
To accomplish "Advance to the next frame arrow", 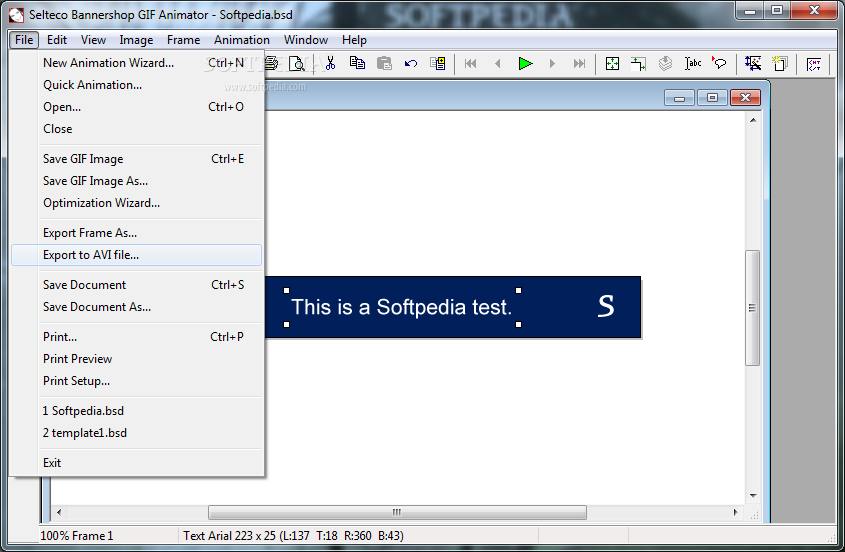I will point(552,64).
